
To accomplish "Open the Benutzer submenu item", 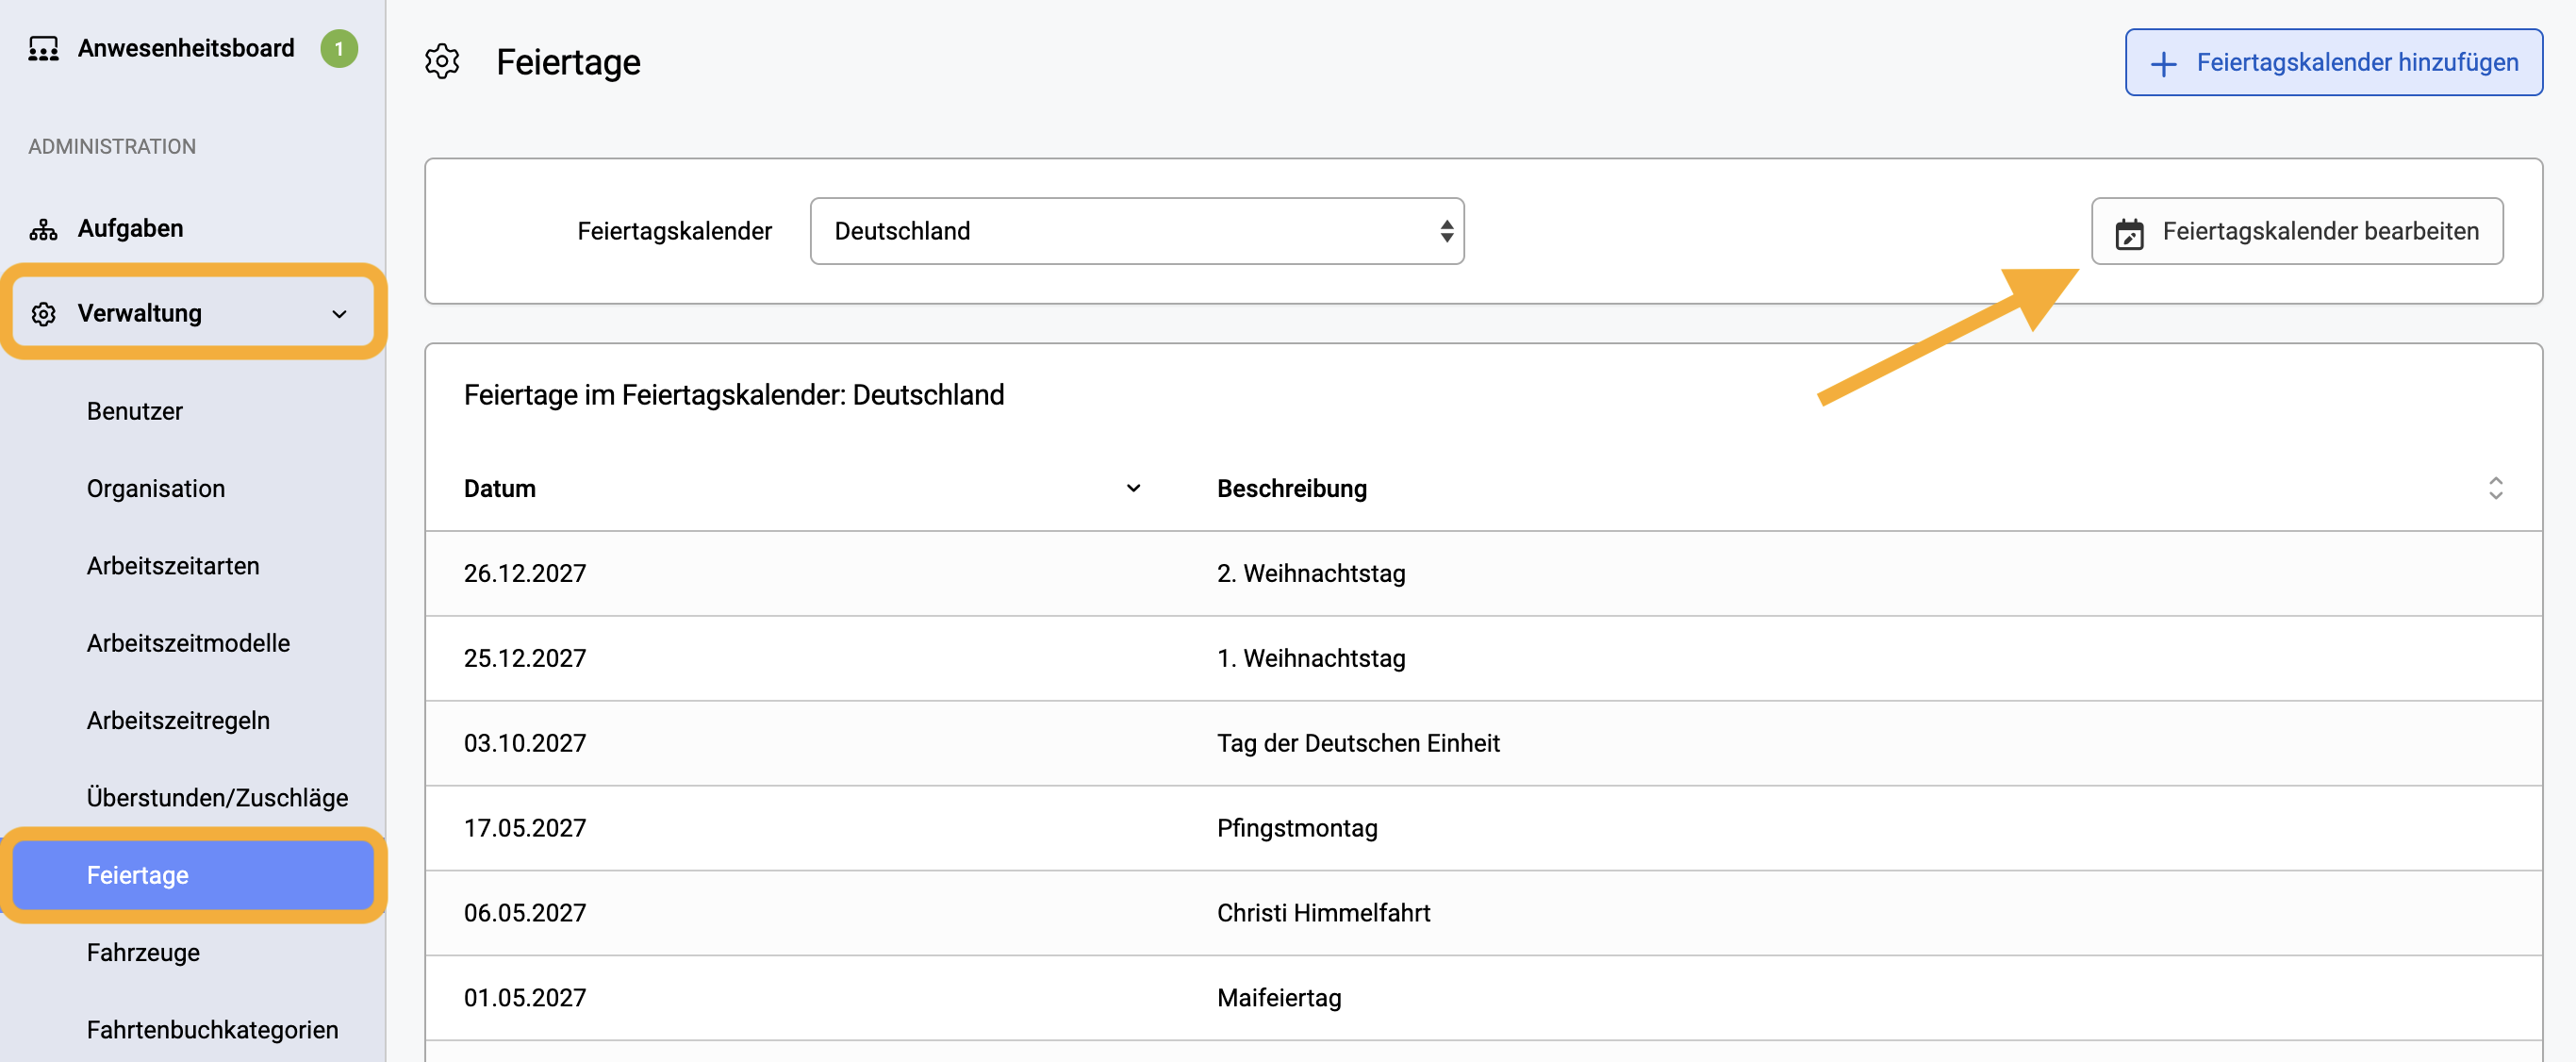I will pyautogui.click(x=135, y=411).
